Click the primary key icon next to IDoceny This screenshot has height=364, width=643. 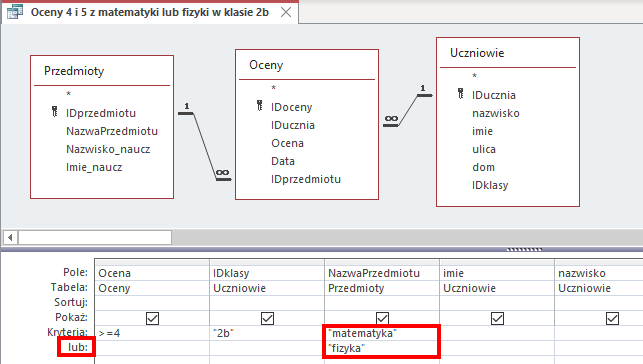pos(260,105)
